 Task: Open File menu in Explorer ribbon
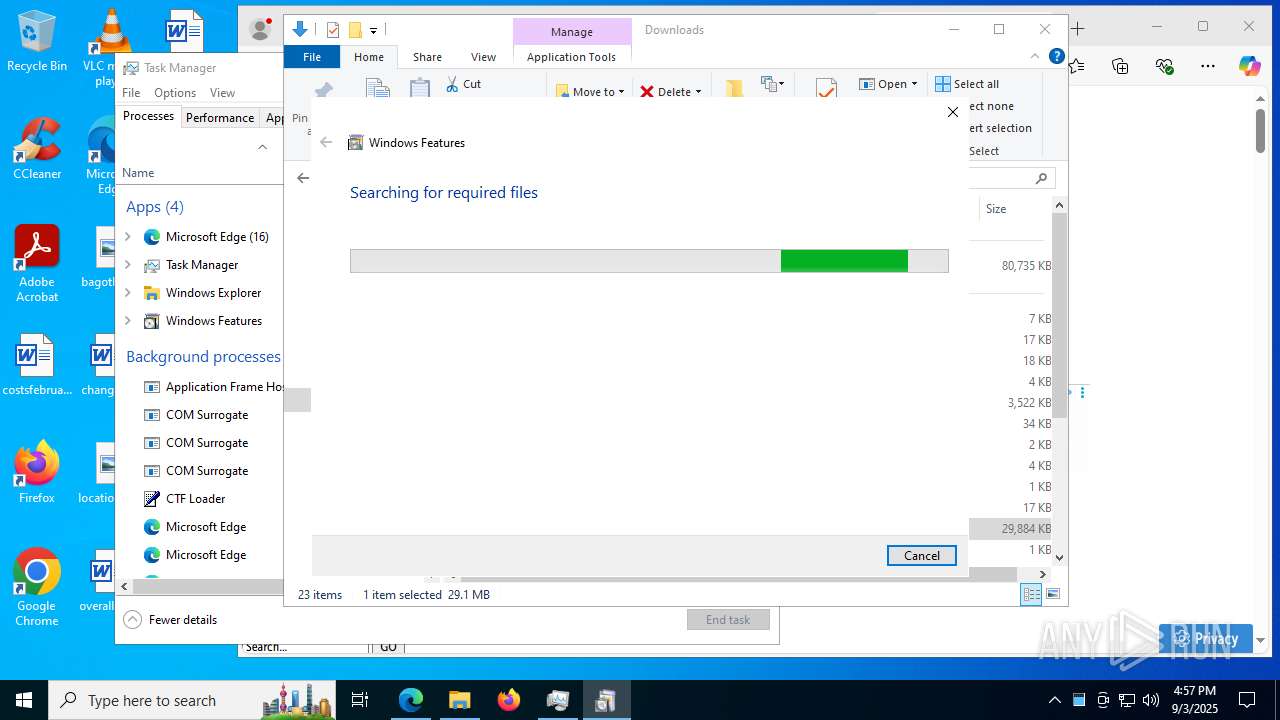(312, 57)
